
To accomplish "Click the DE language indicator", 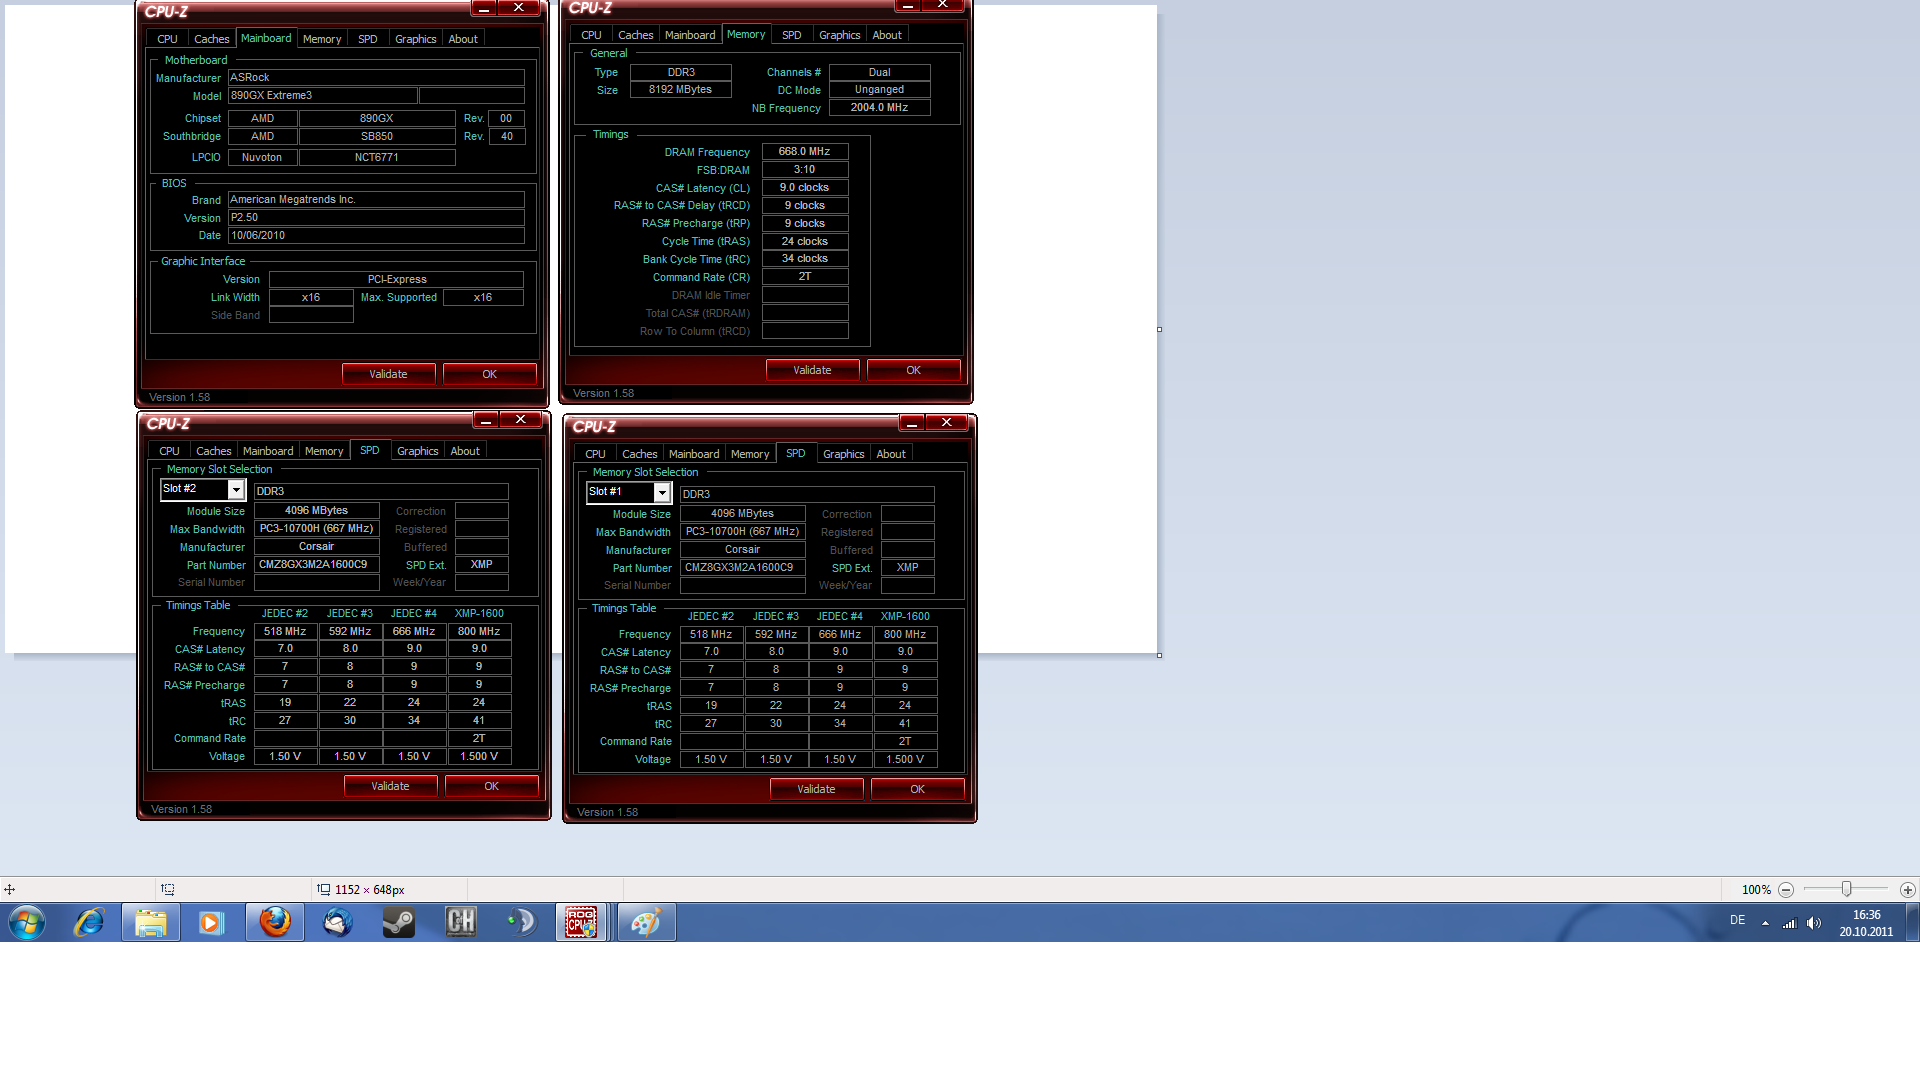I will click(1737, 921).
